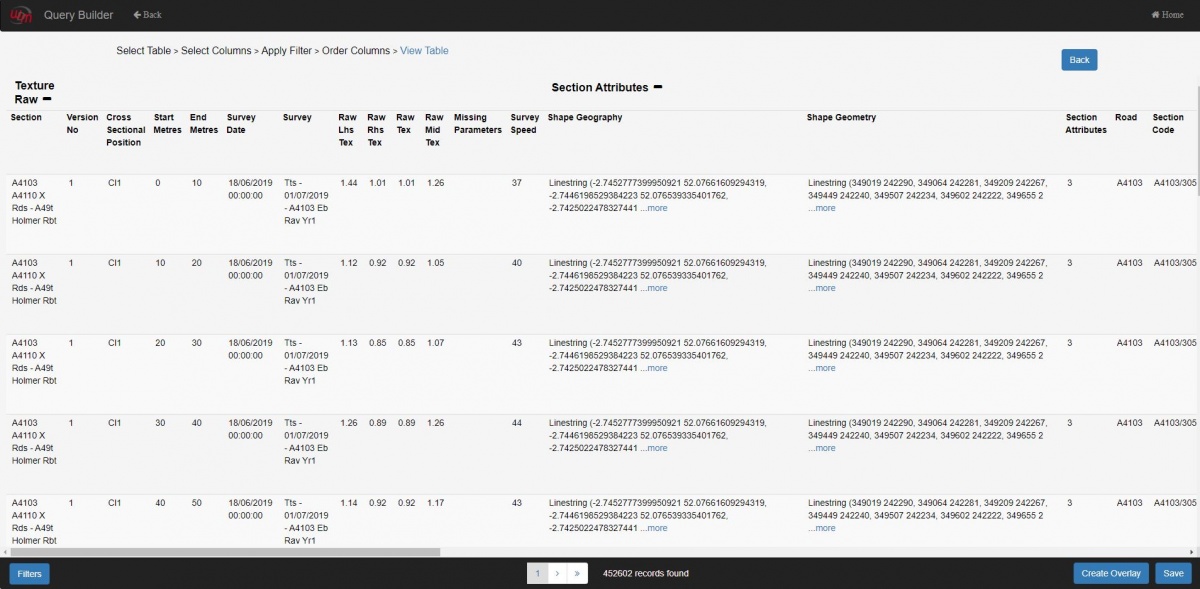Screen dimensions: 1200x589
Task: Go to Select Columns breadcrumb step
Action: pos(216,51)
